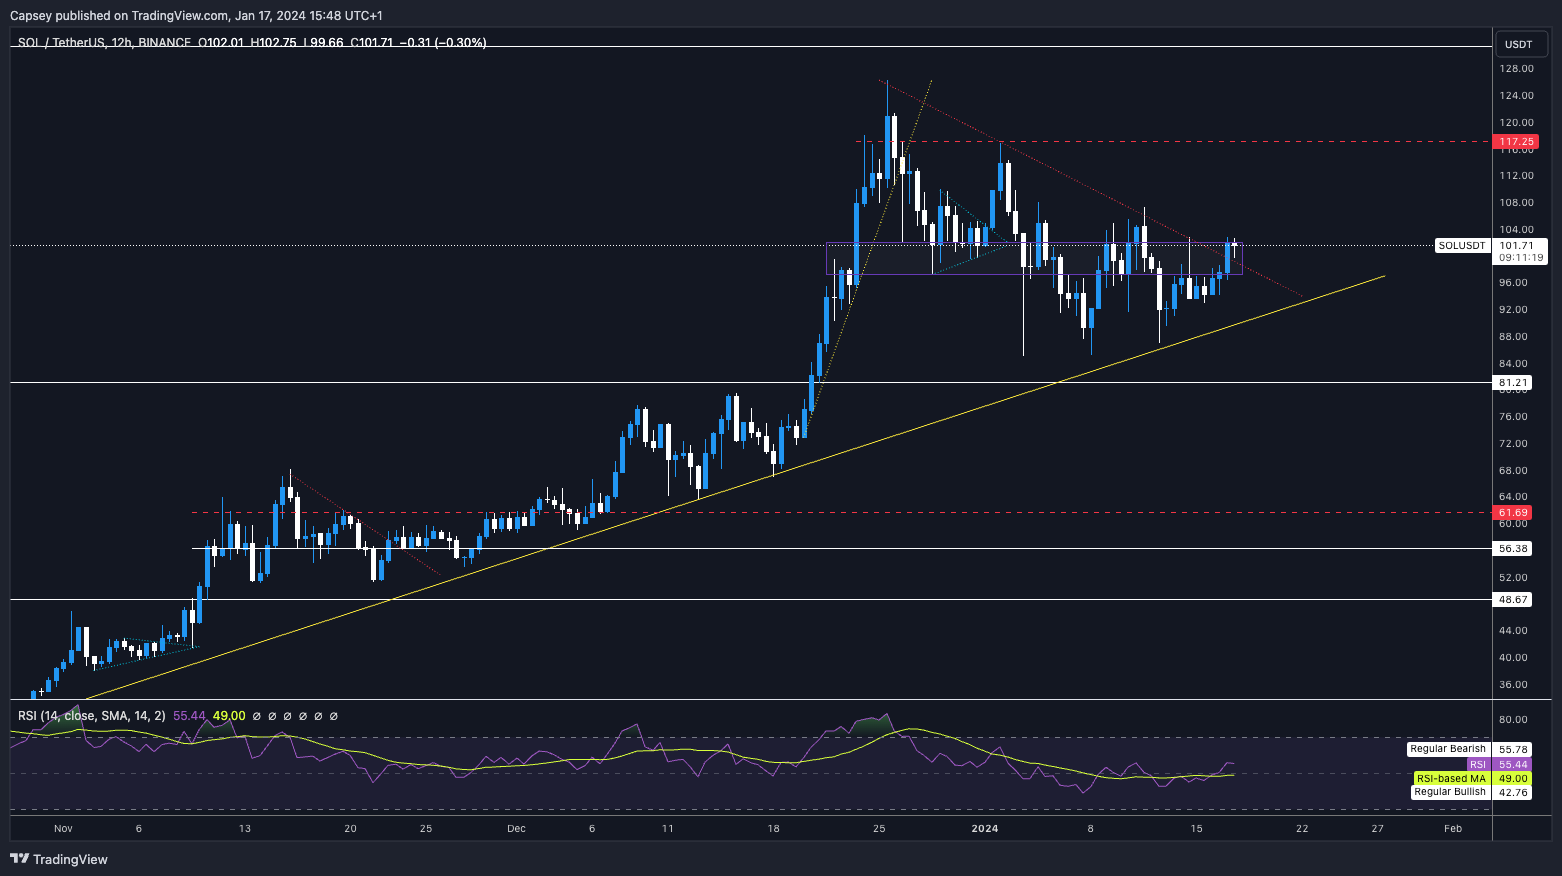The image size is (1562, 876).
Task: Click the red 61.69 price level label
Action: (x=1513, y=513)
